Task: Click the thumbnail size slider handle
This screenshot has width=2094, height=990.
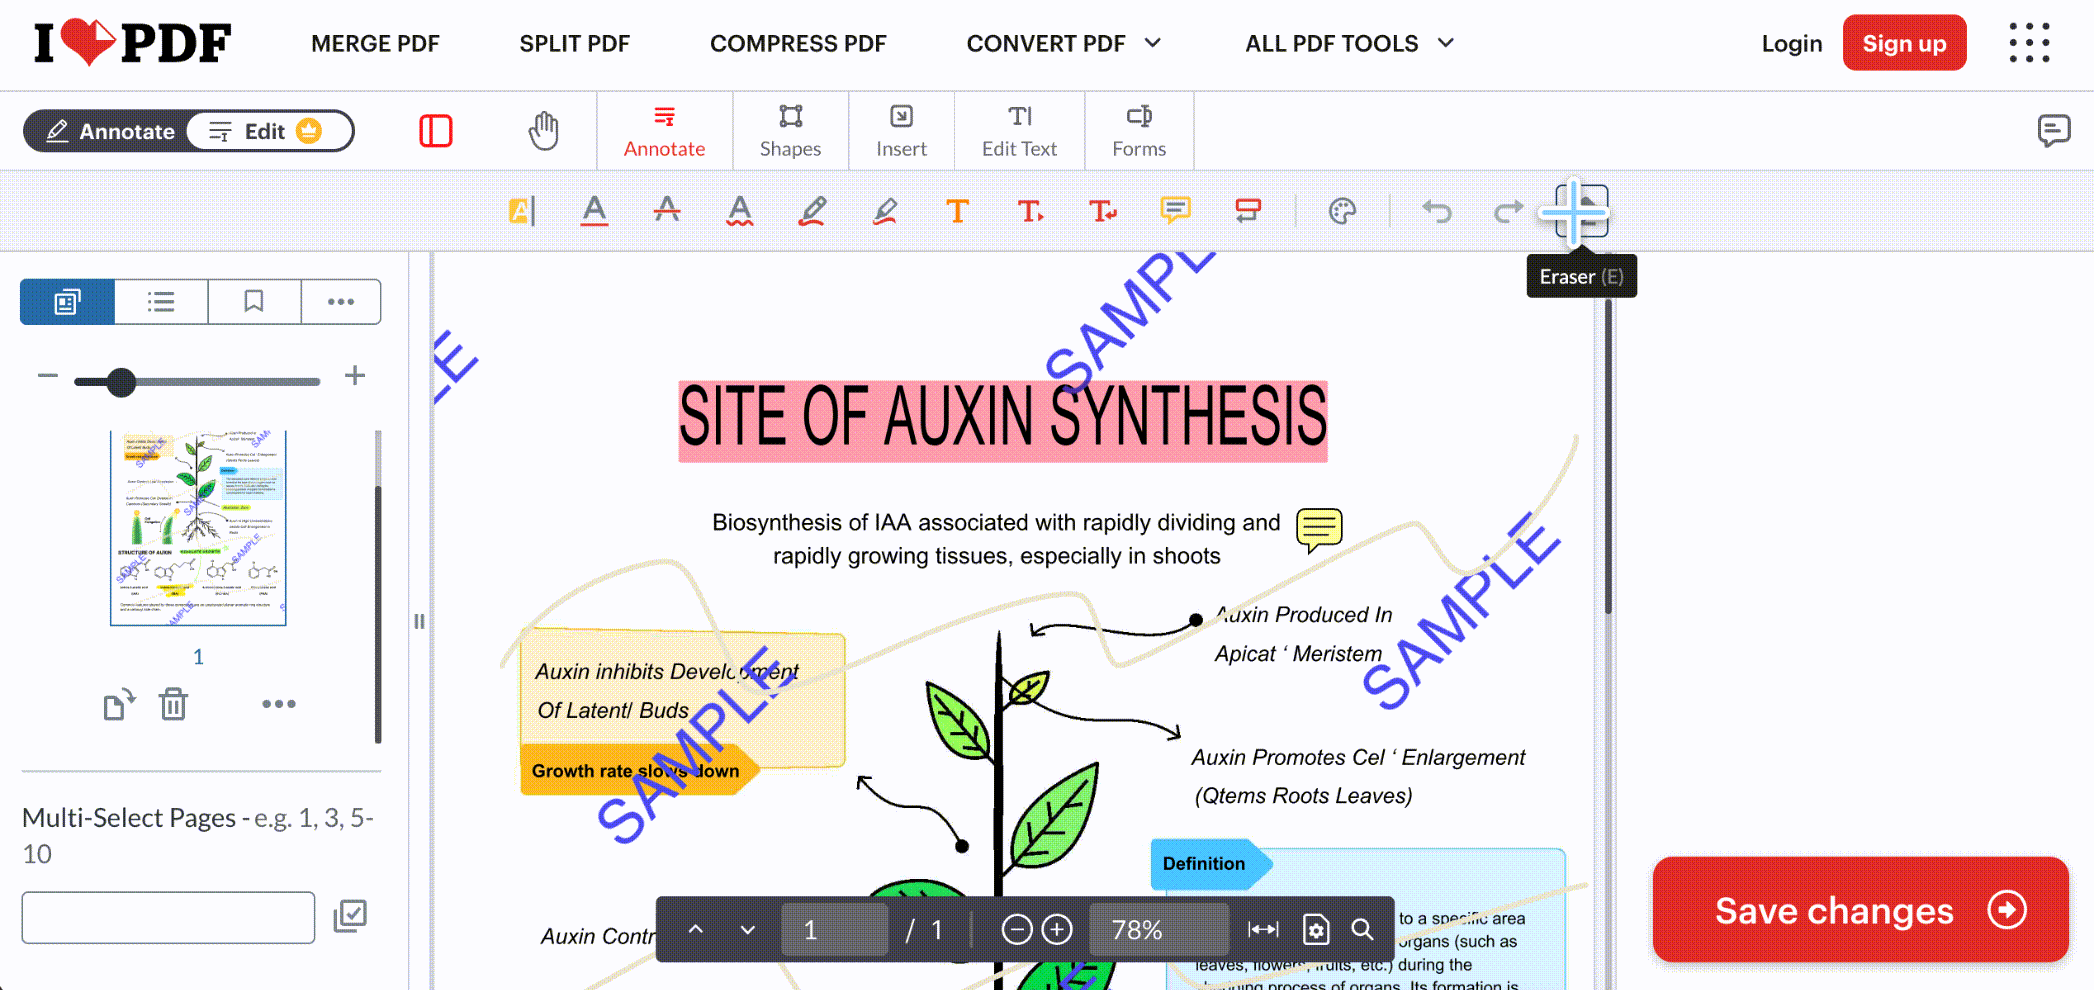Action: (121, 381)
